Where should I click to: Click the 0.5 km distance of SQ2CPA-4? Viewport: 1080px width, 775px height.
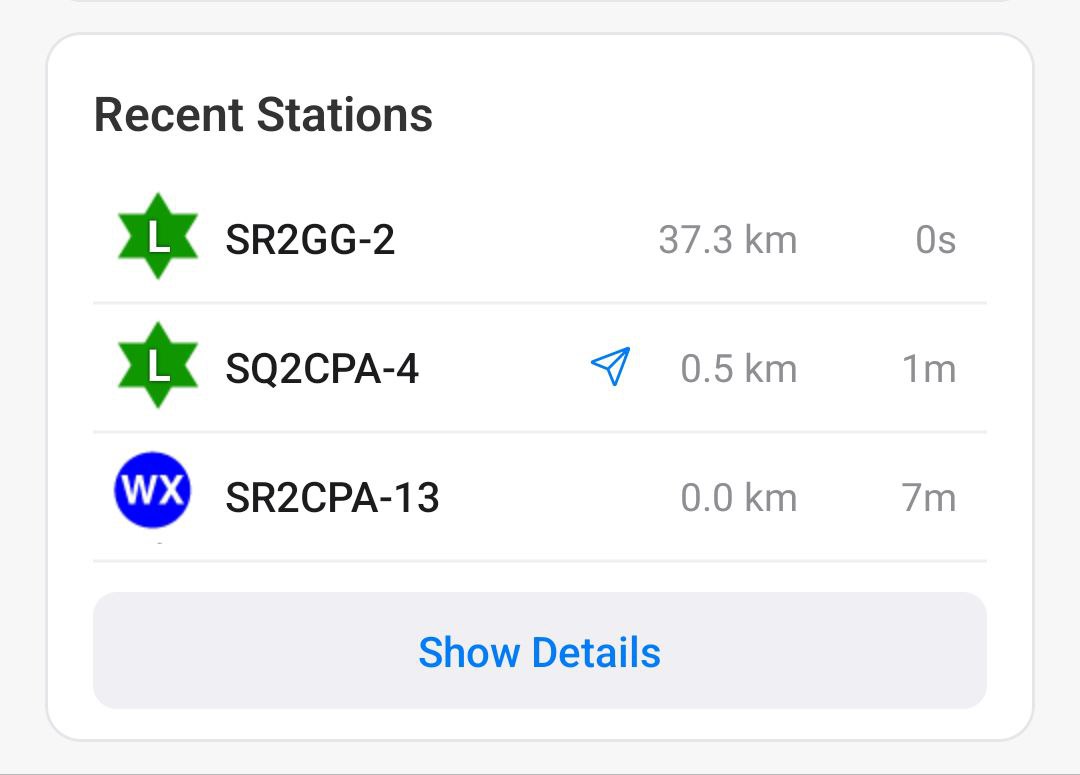[738, 369]
